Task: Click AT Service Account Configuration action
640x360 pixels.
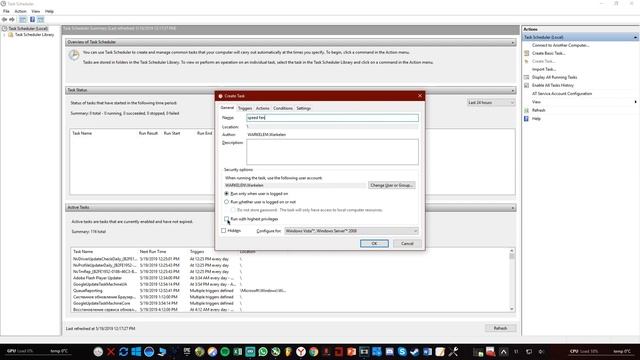Action: [562, 93]
